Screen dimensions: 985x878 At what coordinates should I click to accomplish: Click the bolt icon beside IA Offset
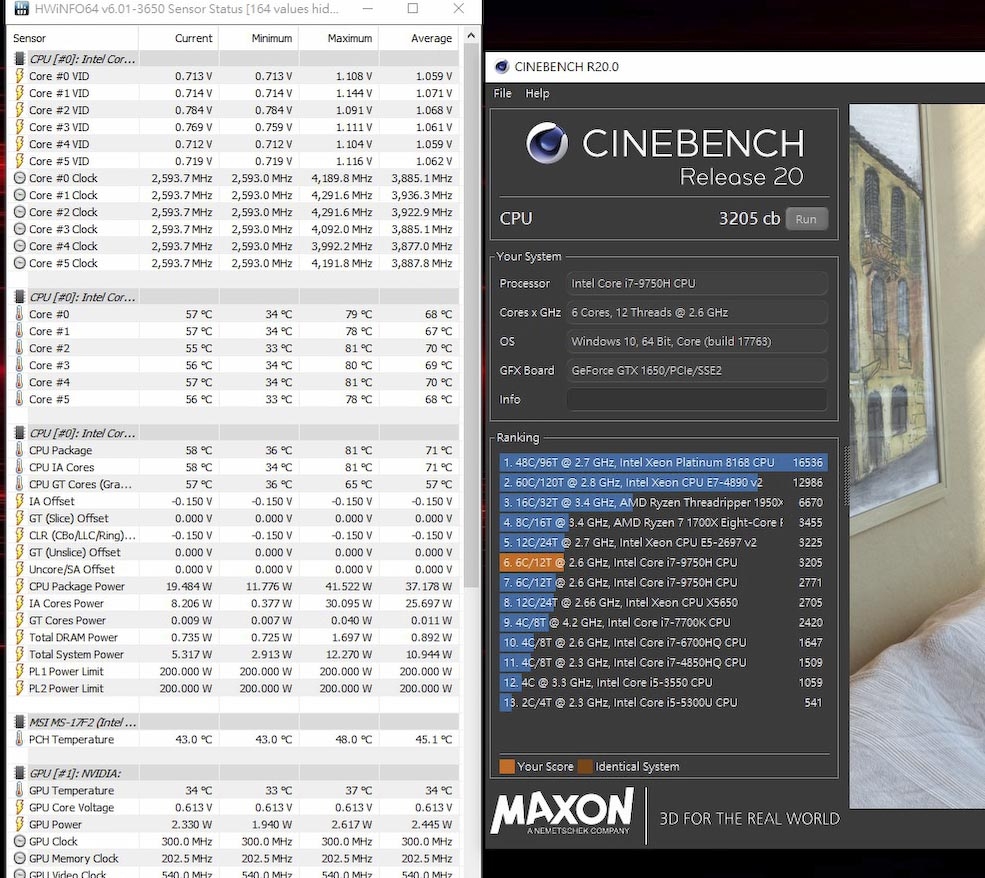tap(19, 501)
